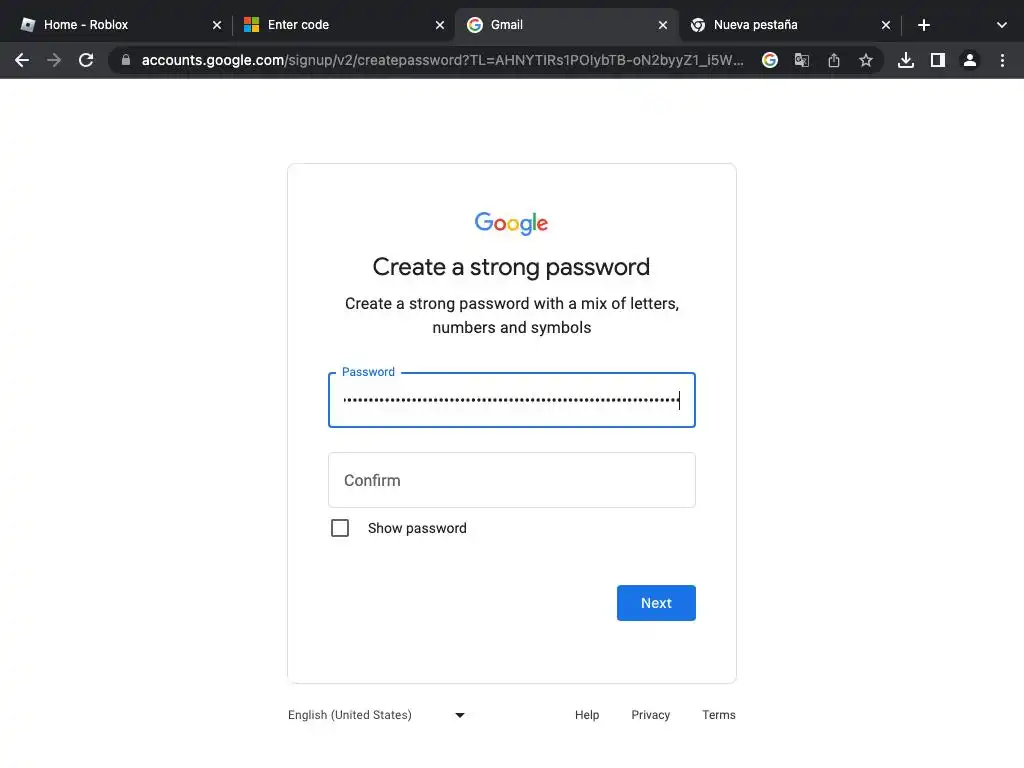The height and width of the screenshot is (768, 1024).
Task: Click the Help footer link
Action: (587, 715)
